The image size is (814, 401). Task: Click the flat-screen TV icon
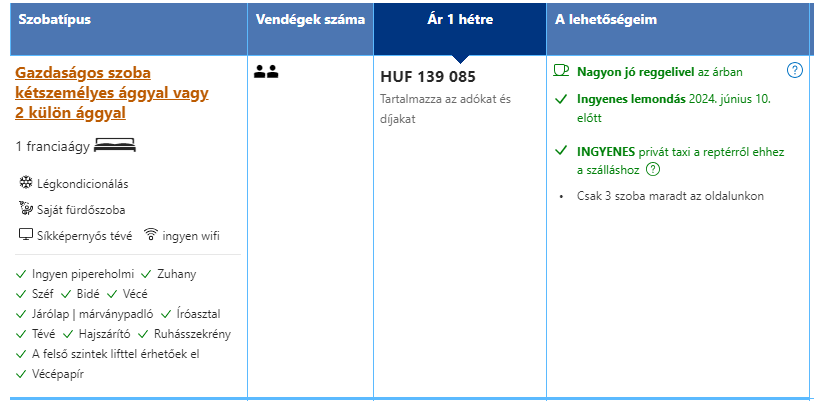[25, 235]
